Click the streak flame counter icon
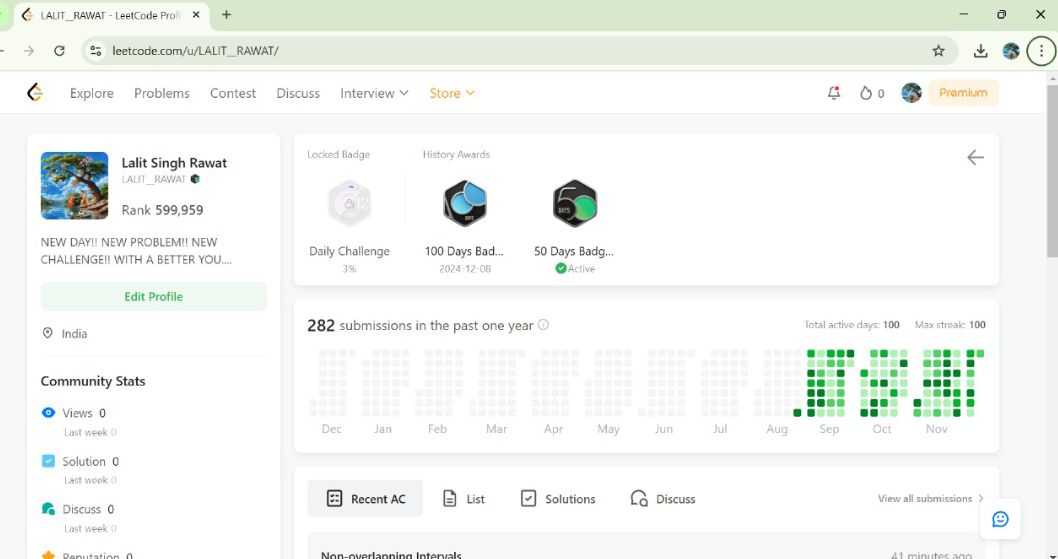Screen dimensions: 1058x559 tap(866, 93)
